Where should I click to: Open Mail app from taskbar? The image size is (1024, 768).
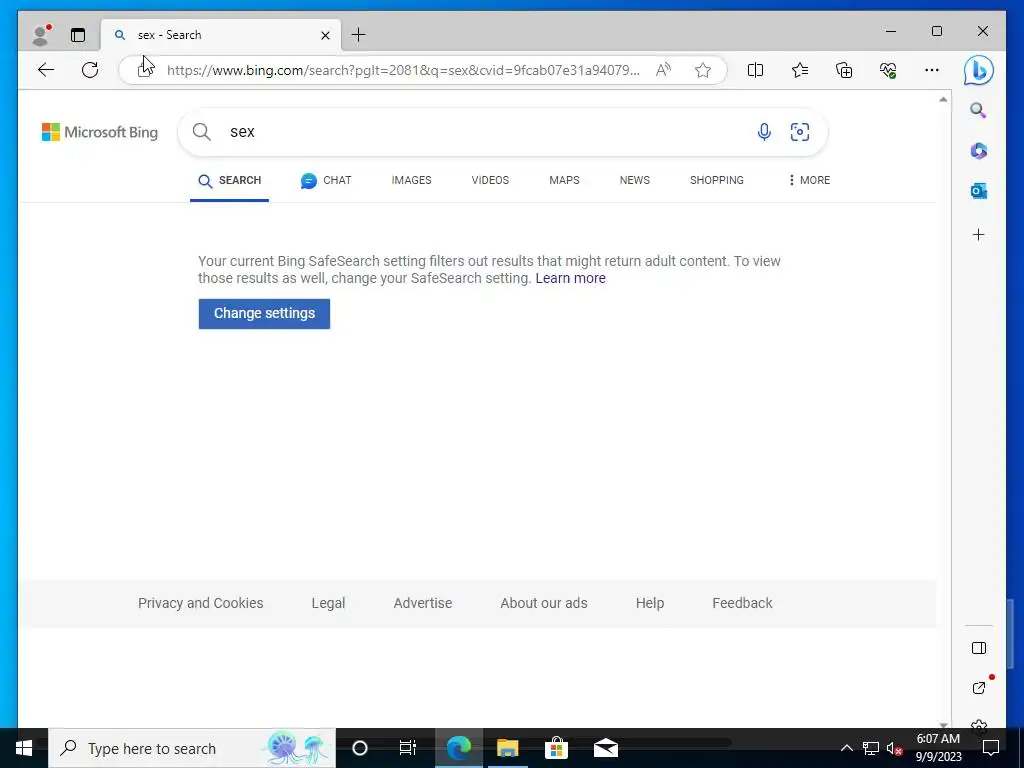(x=605, y=748)
